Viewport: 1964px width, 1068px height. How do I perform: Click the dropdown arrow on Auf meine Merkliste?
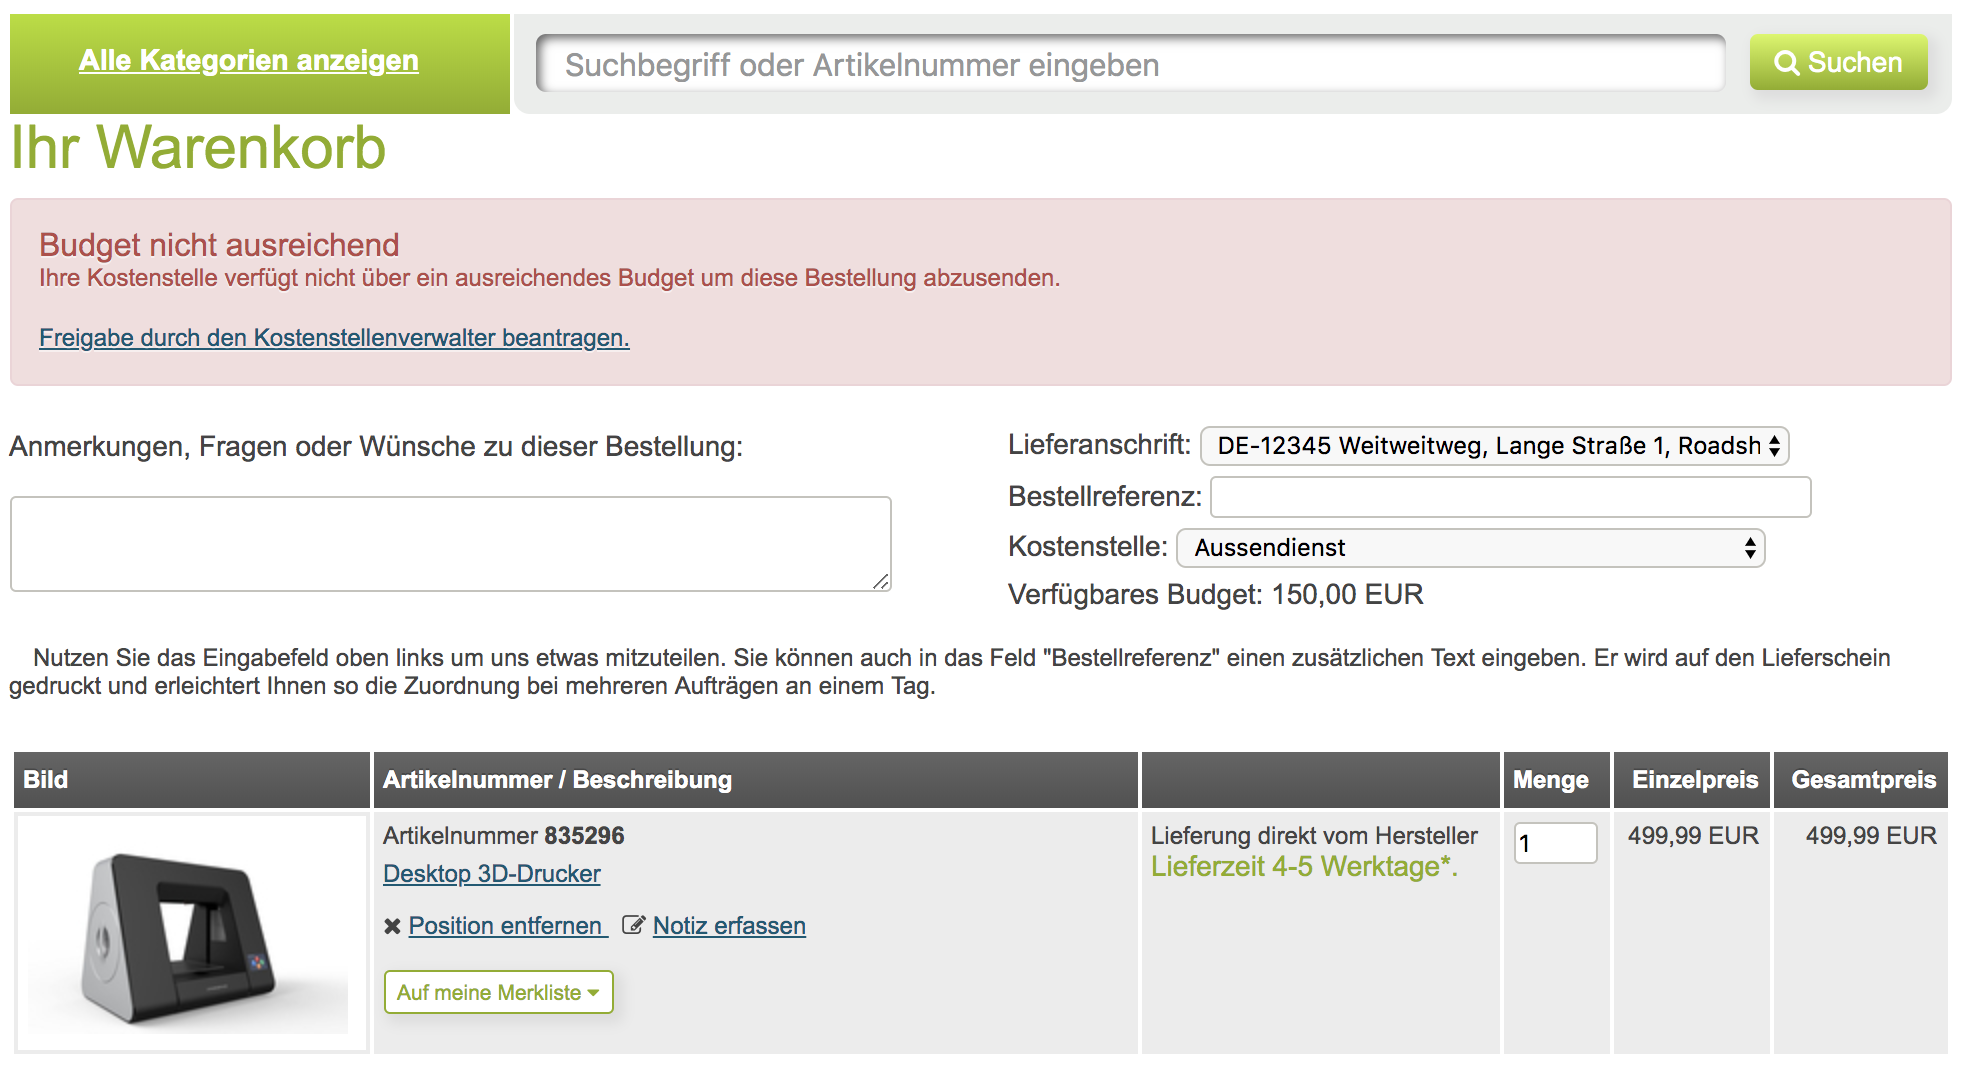tap(594, 993)
